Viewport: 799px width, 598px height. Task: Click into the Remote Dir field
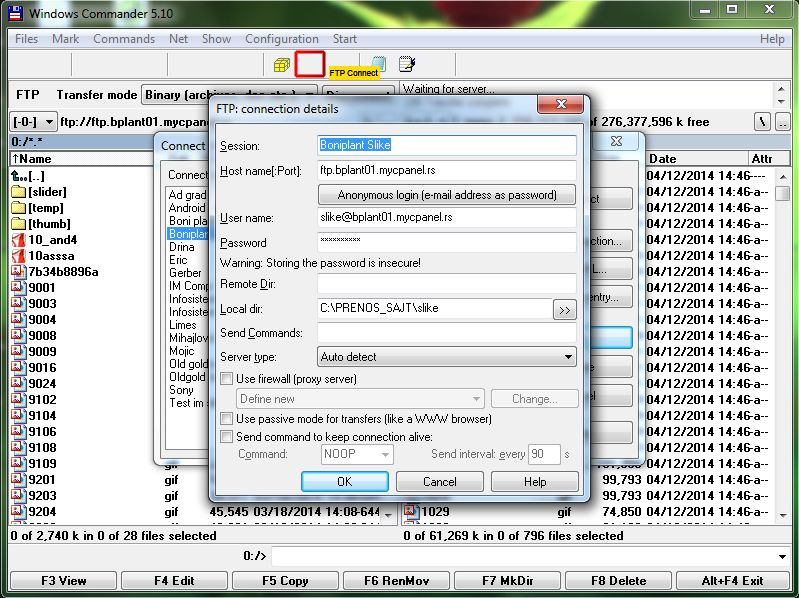(x=447, y=284)
